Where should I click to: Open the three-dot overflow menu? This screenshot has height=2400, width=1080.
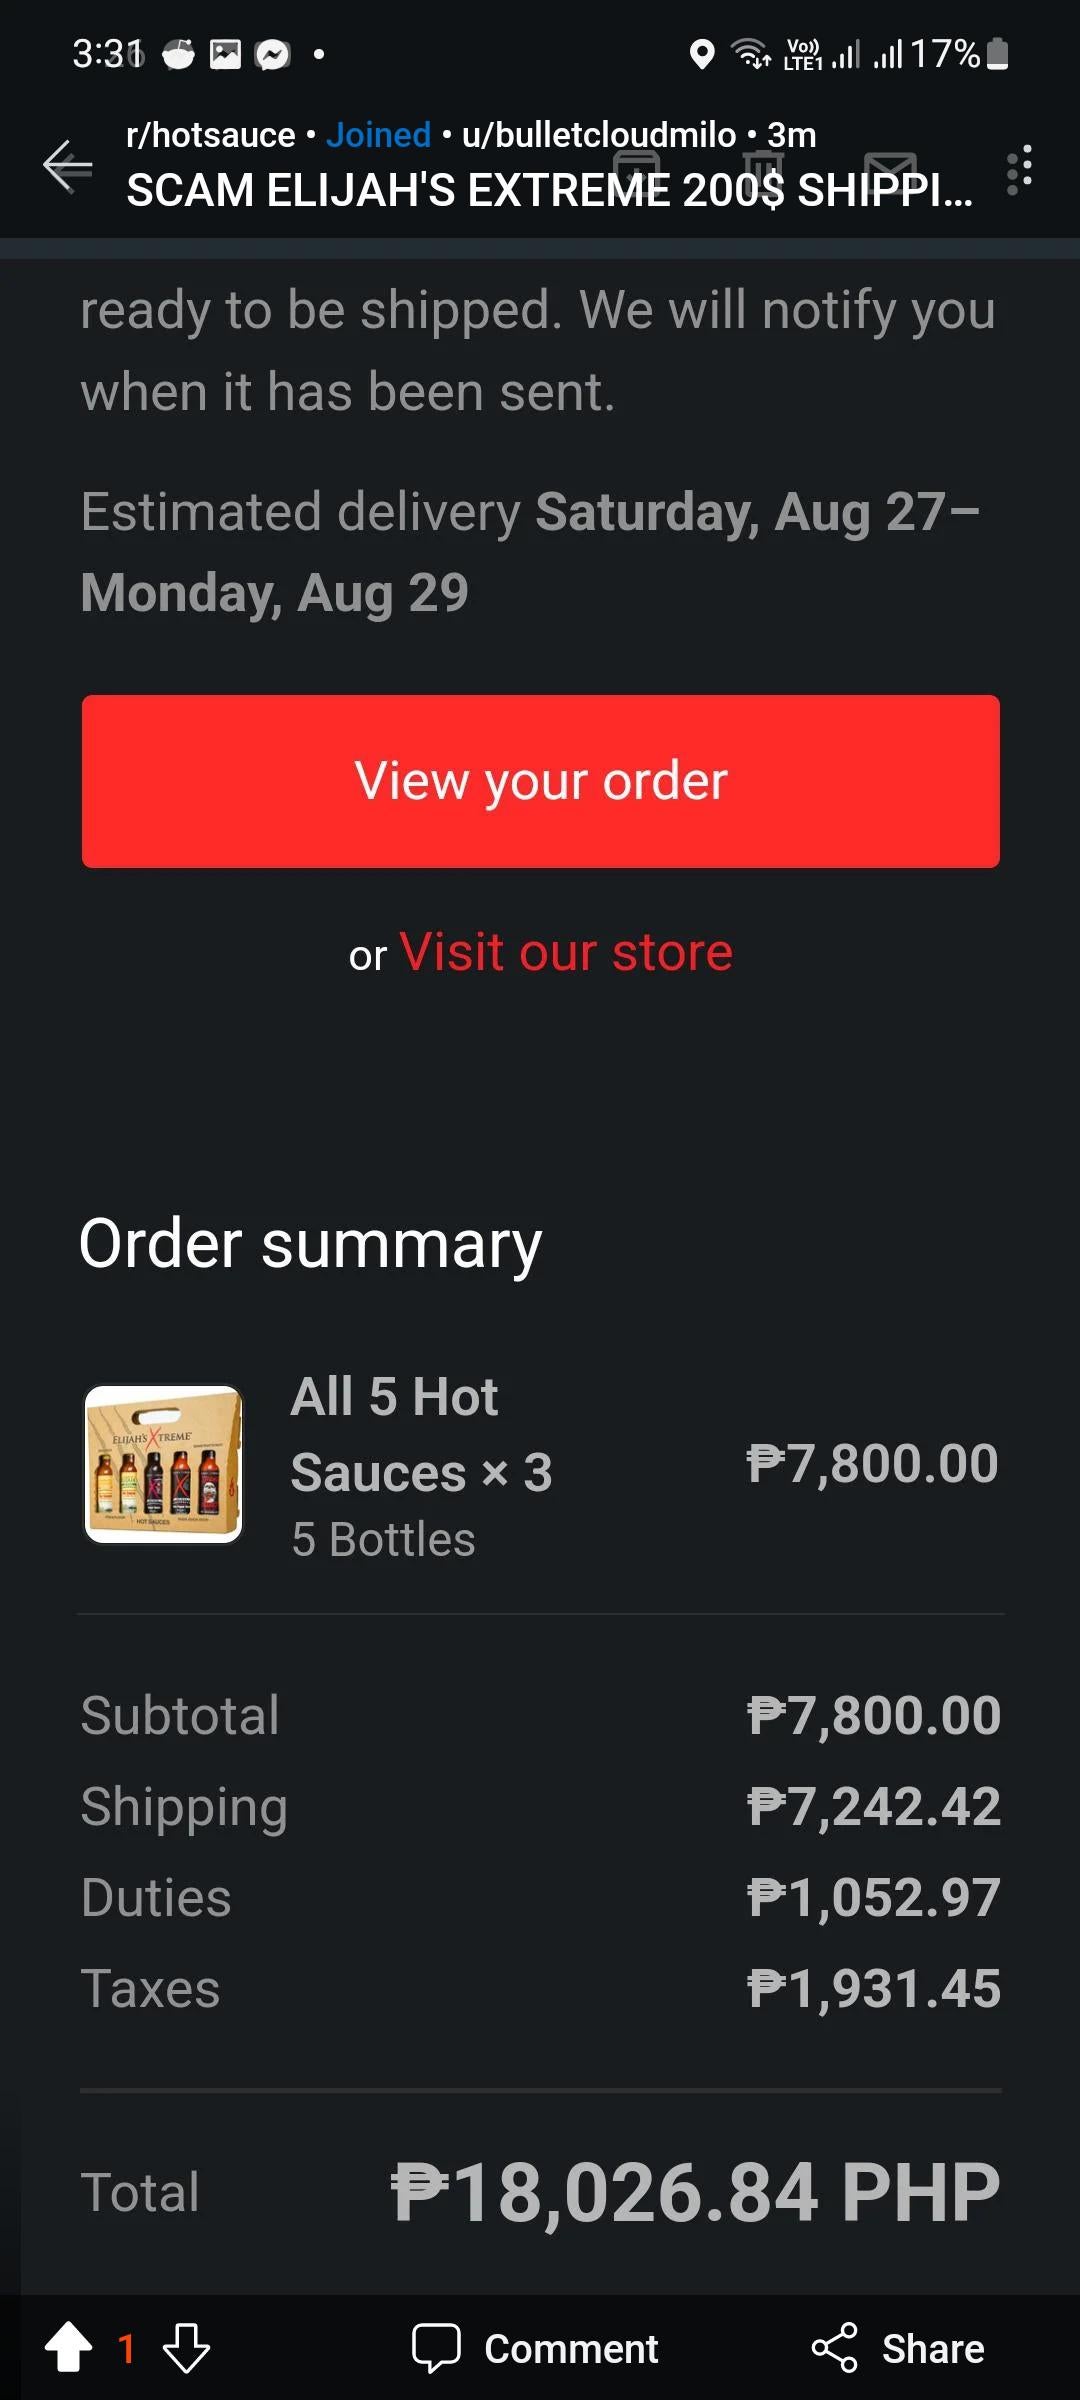coord(1019,169)
